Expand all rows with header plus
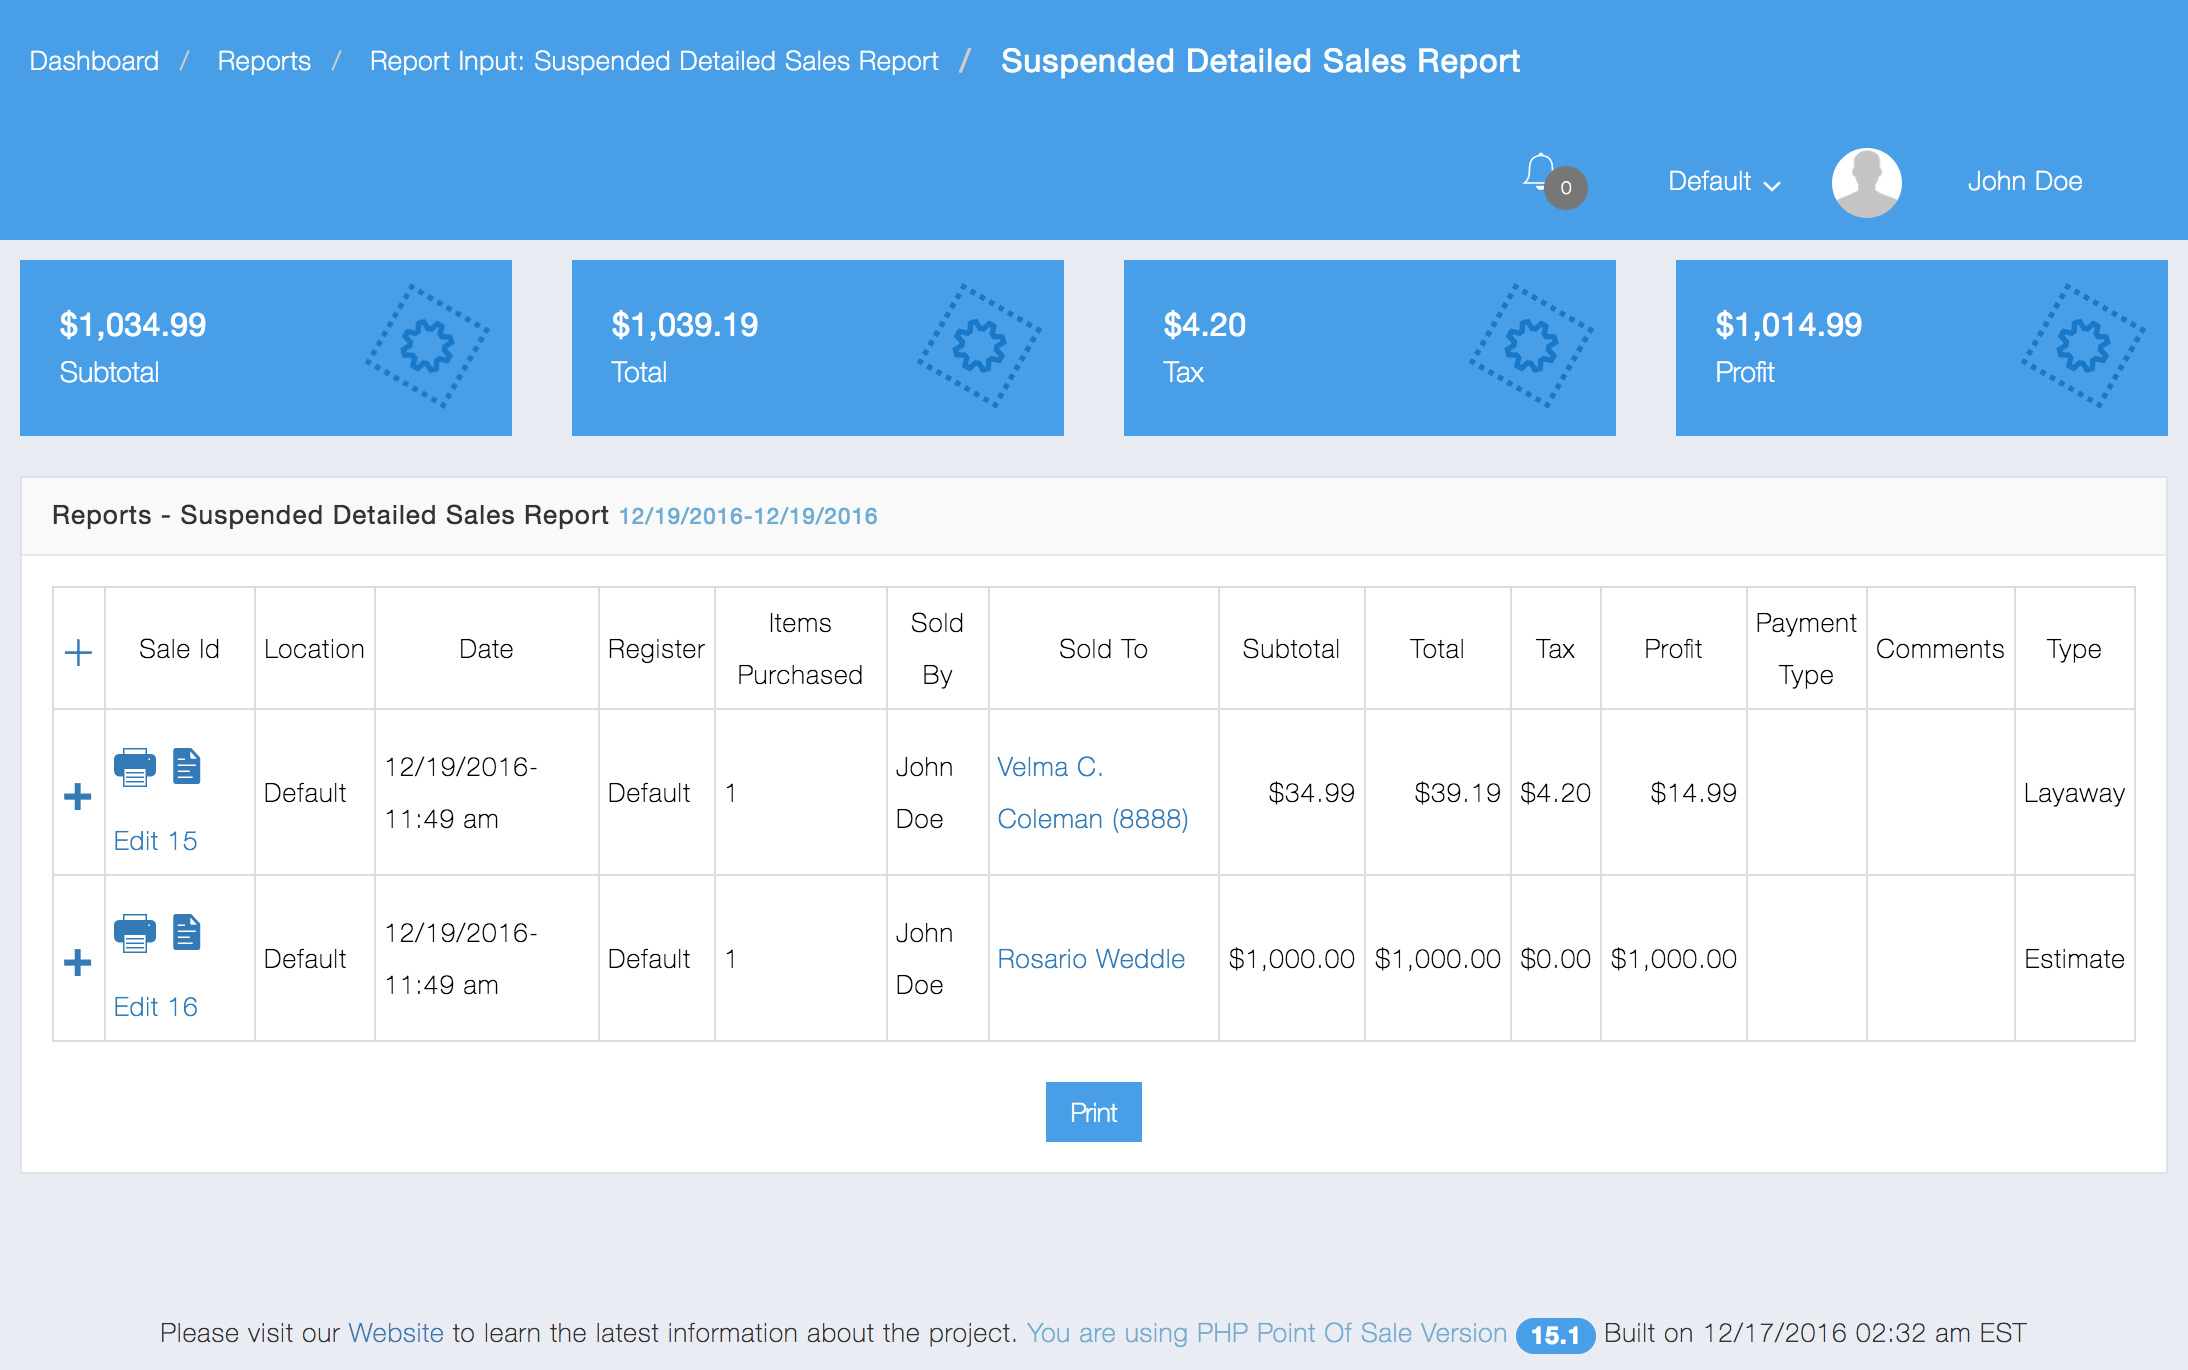 [78, 653]
